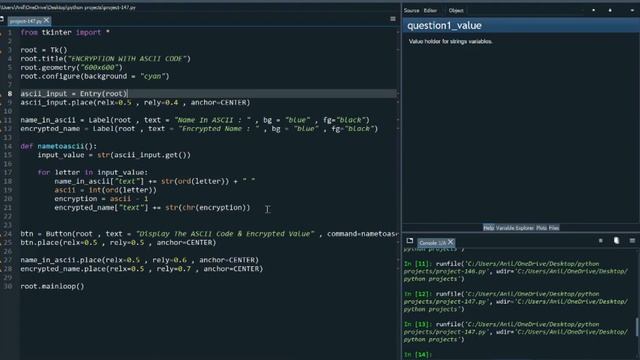Switch to the Plots tab

tap(541, 228)
